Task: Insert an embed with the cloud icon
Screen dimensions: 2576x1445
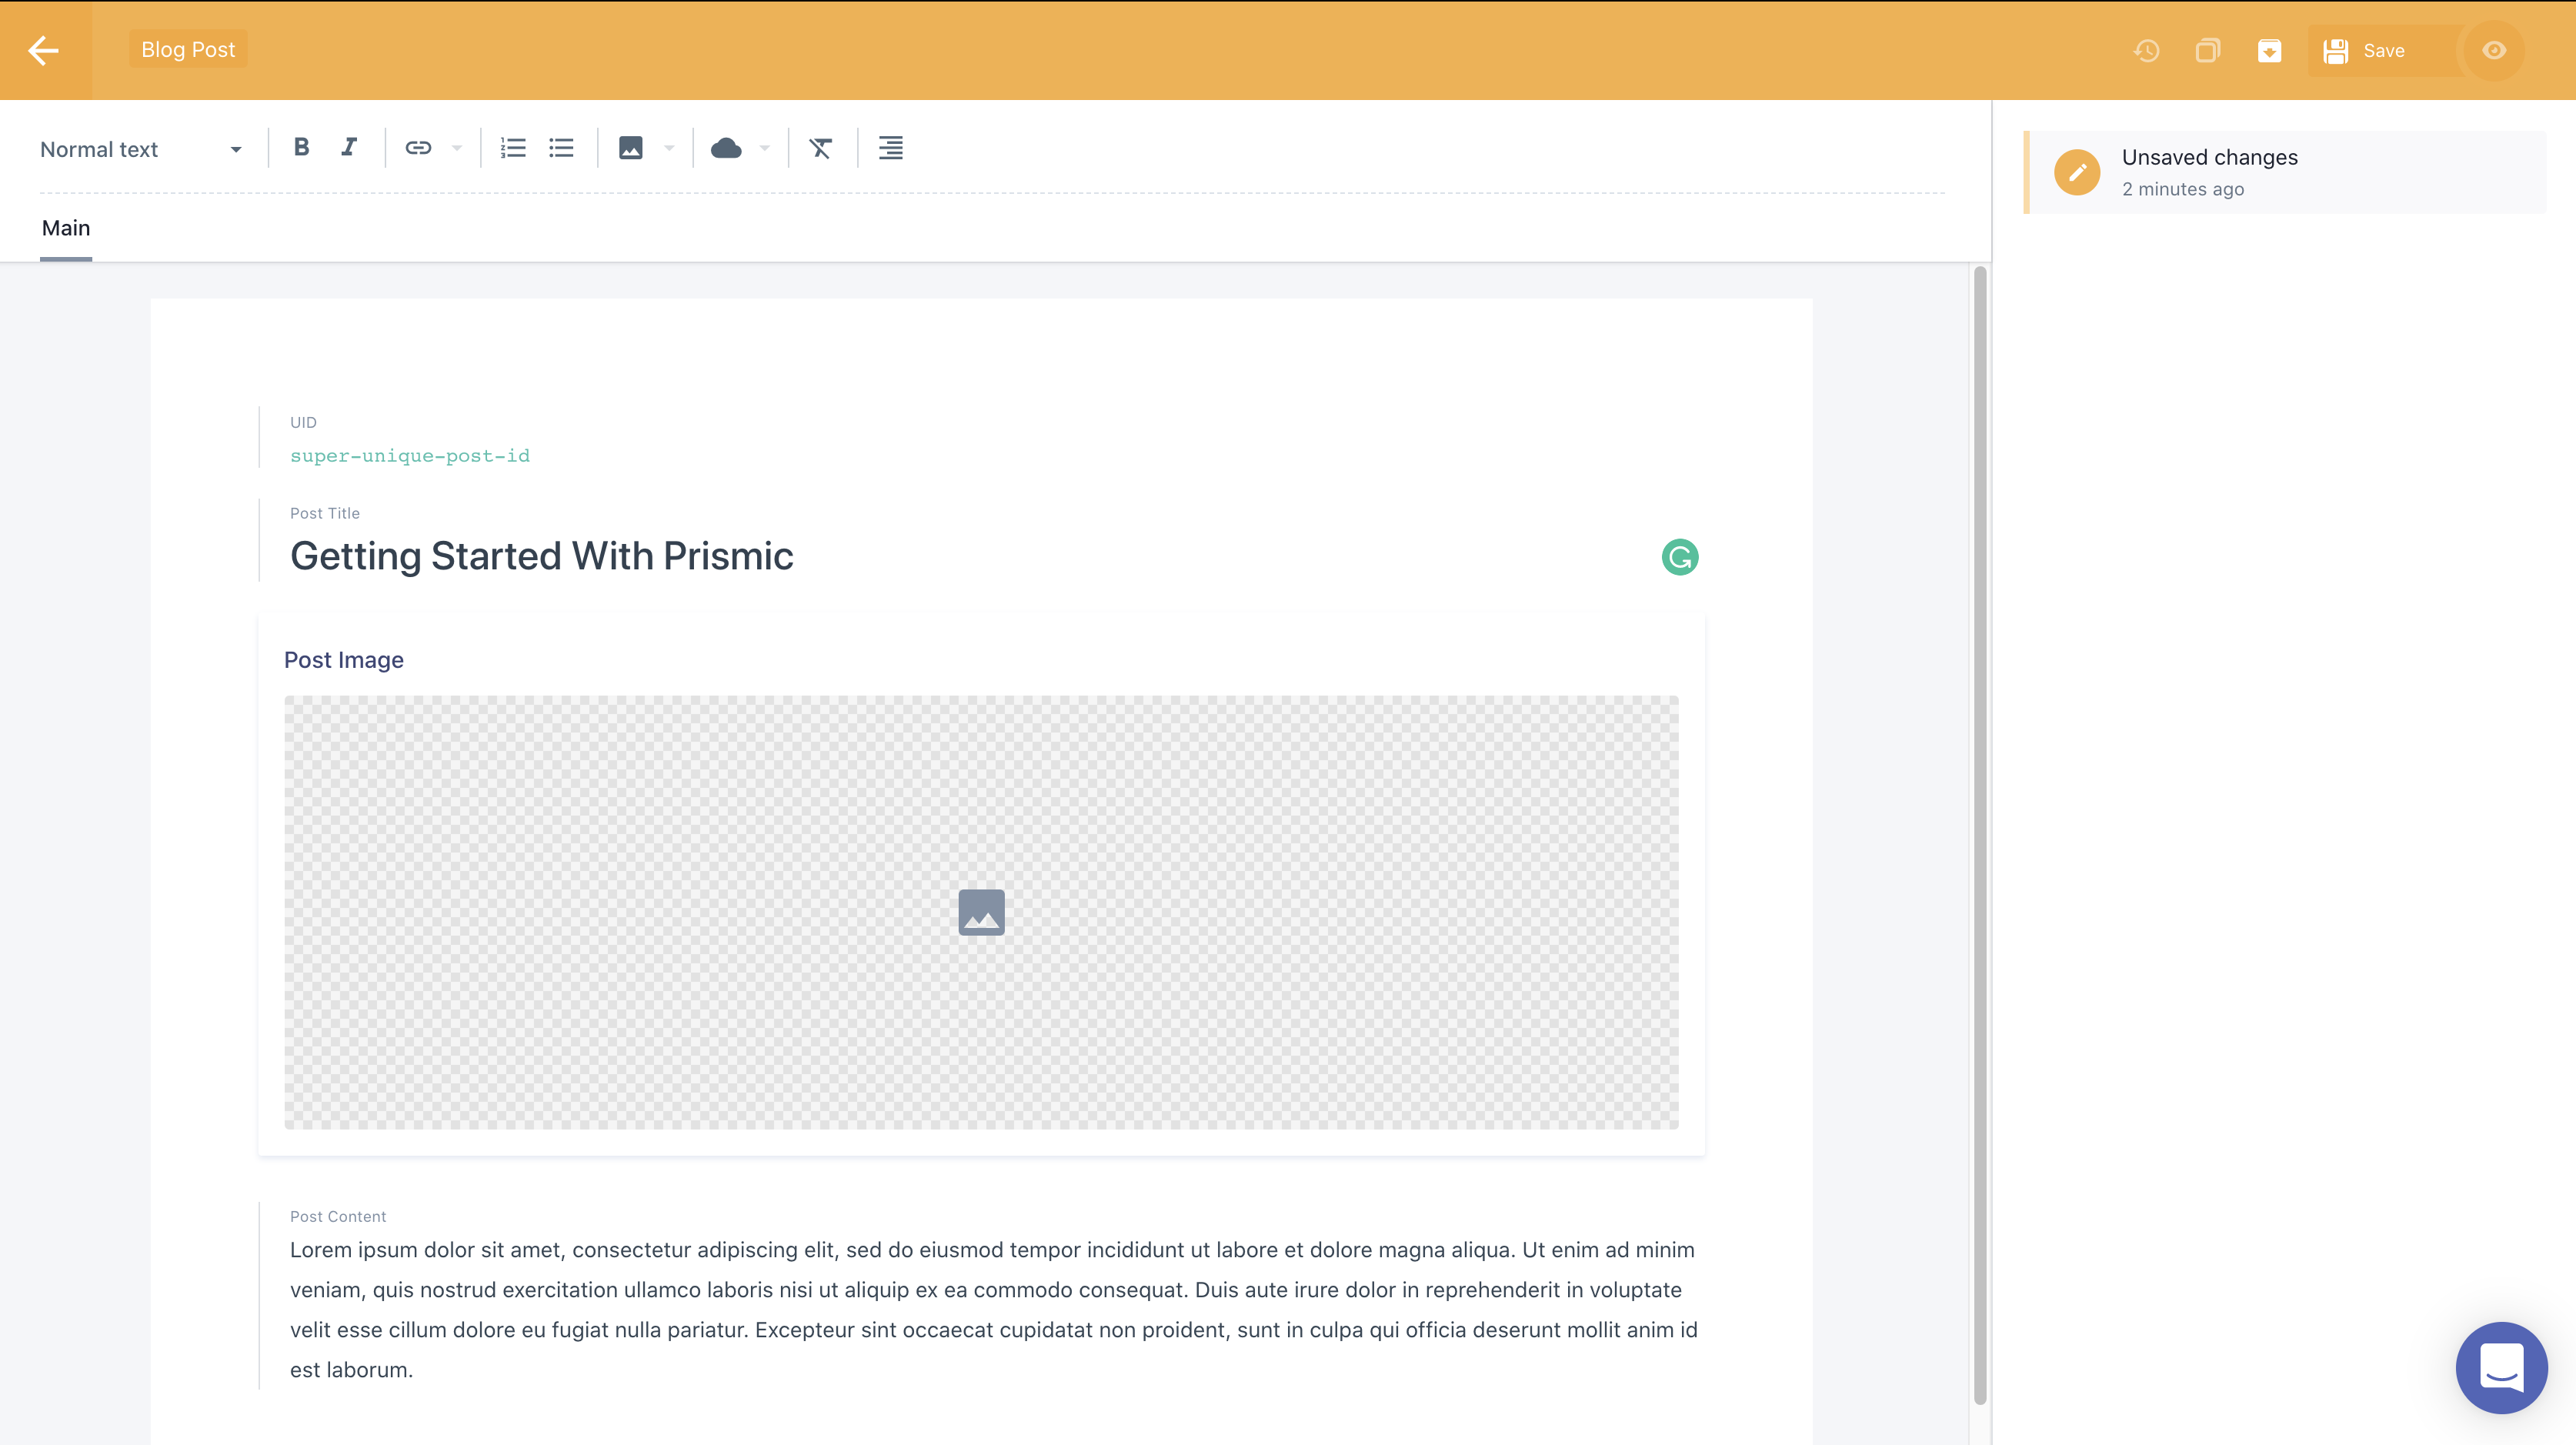Action: point(726,148)
